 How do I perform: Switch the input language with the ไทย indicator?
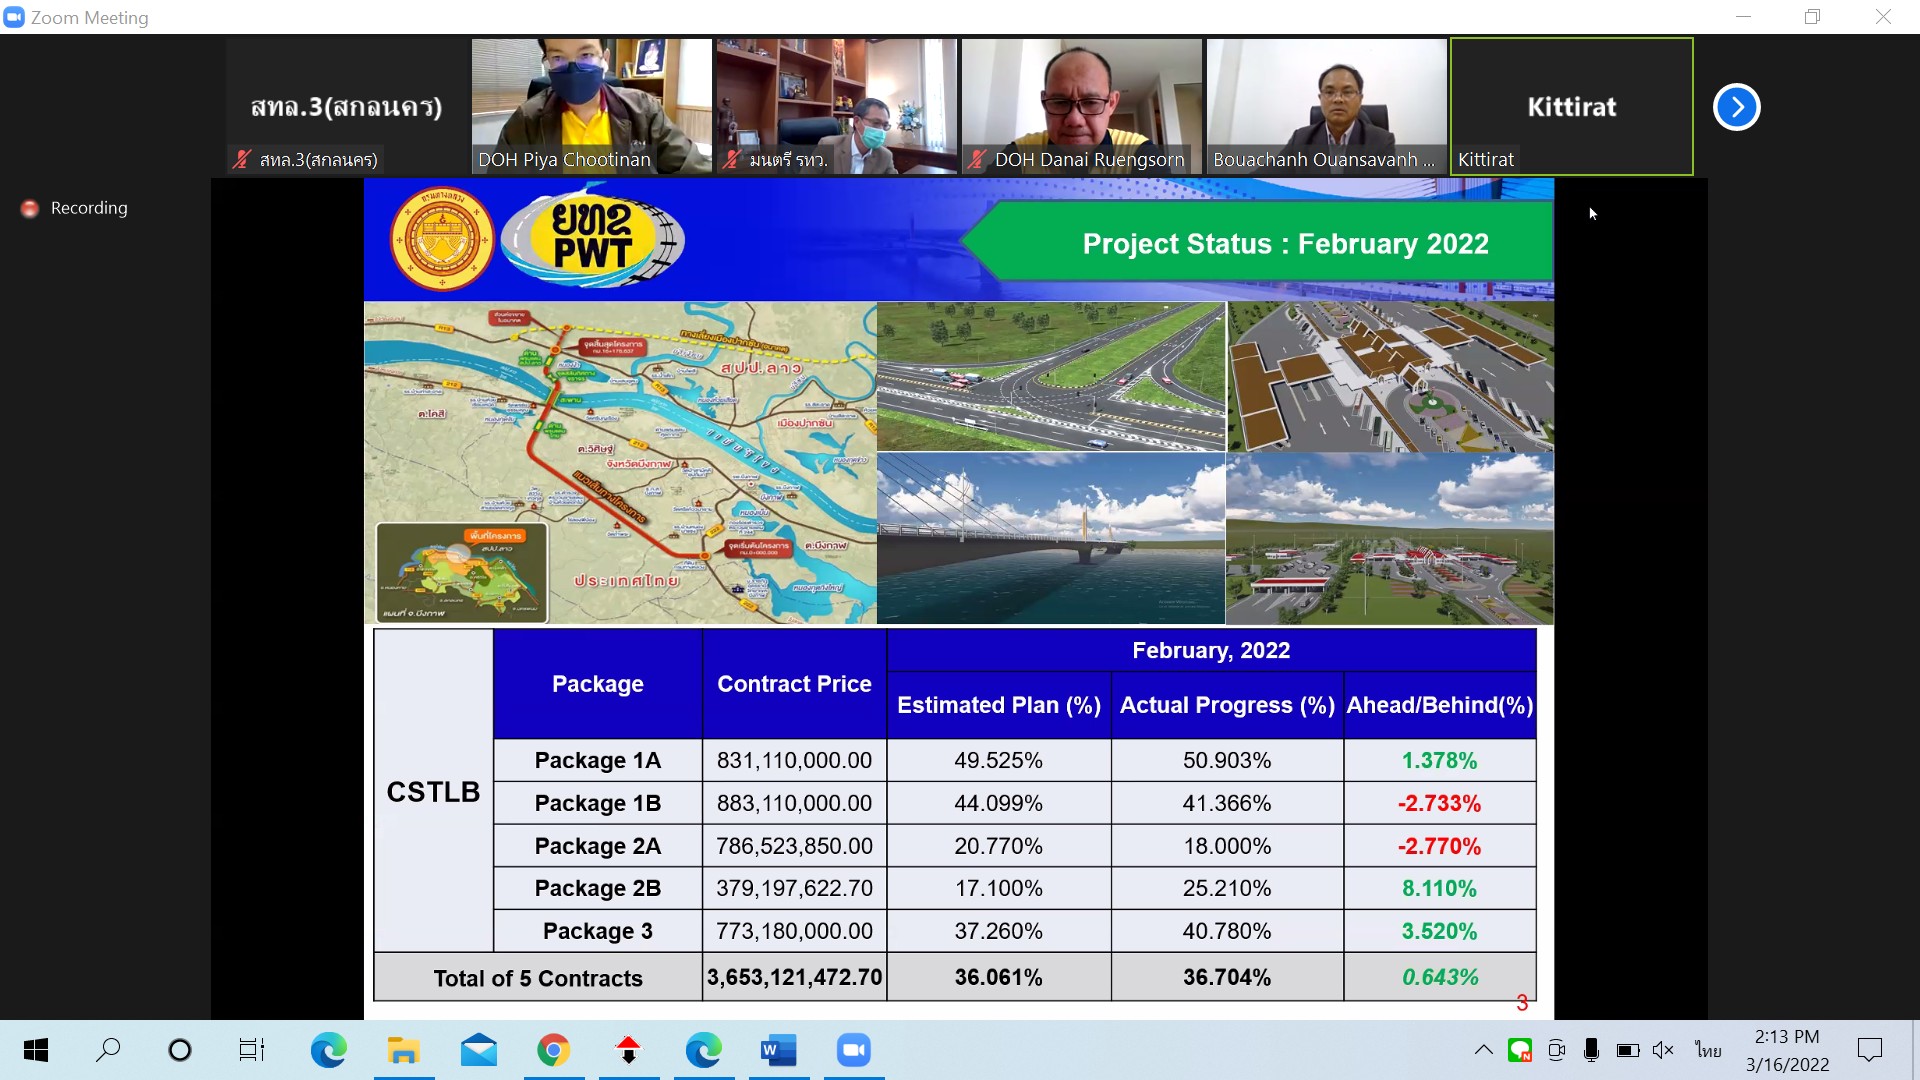tap(1708, 1050)
